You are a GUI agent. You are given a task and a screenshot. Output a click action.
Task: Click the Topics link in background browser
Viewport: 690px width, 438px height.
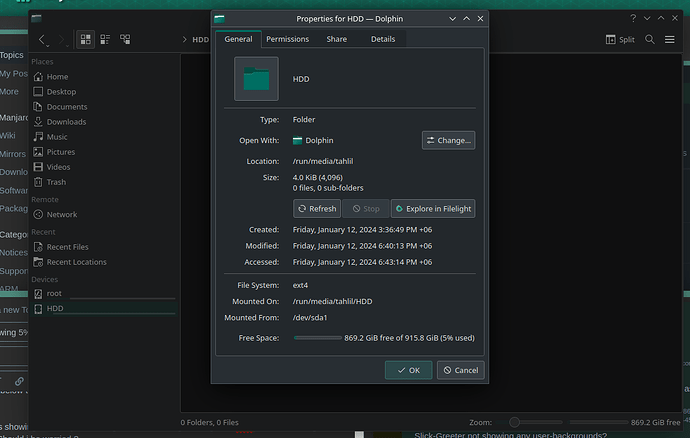pyautogui.click(x=11, y=55)
